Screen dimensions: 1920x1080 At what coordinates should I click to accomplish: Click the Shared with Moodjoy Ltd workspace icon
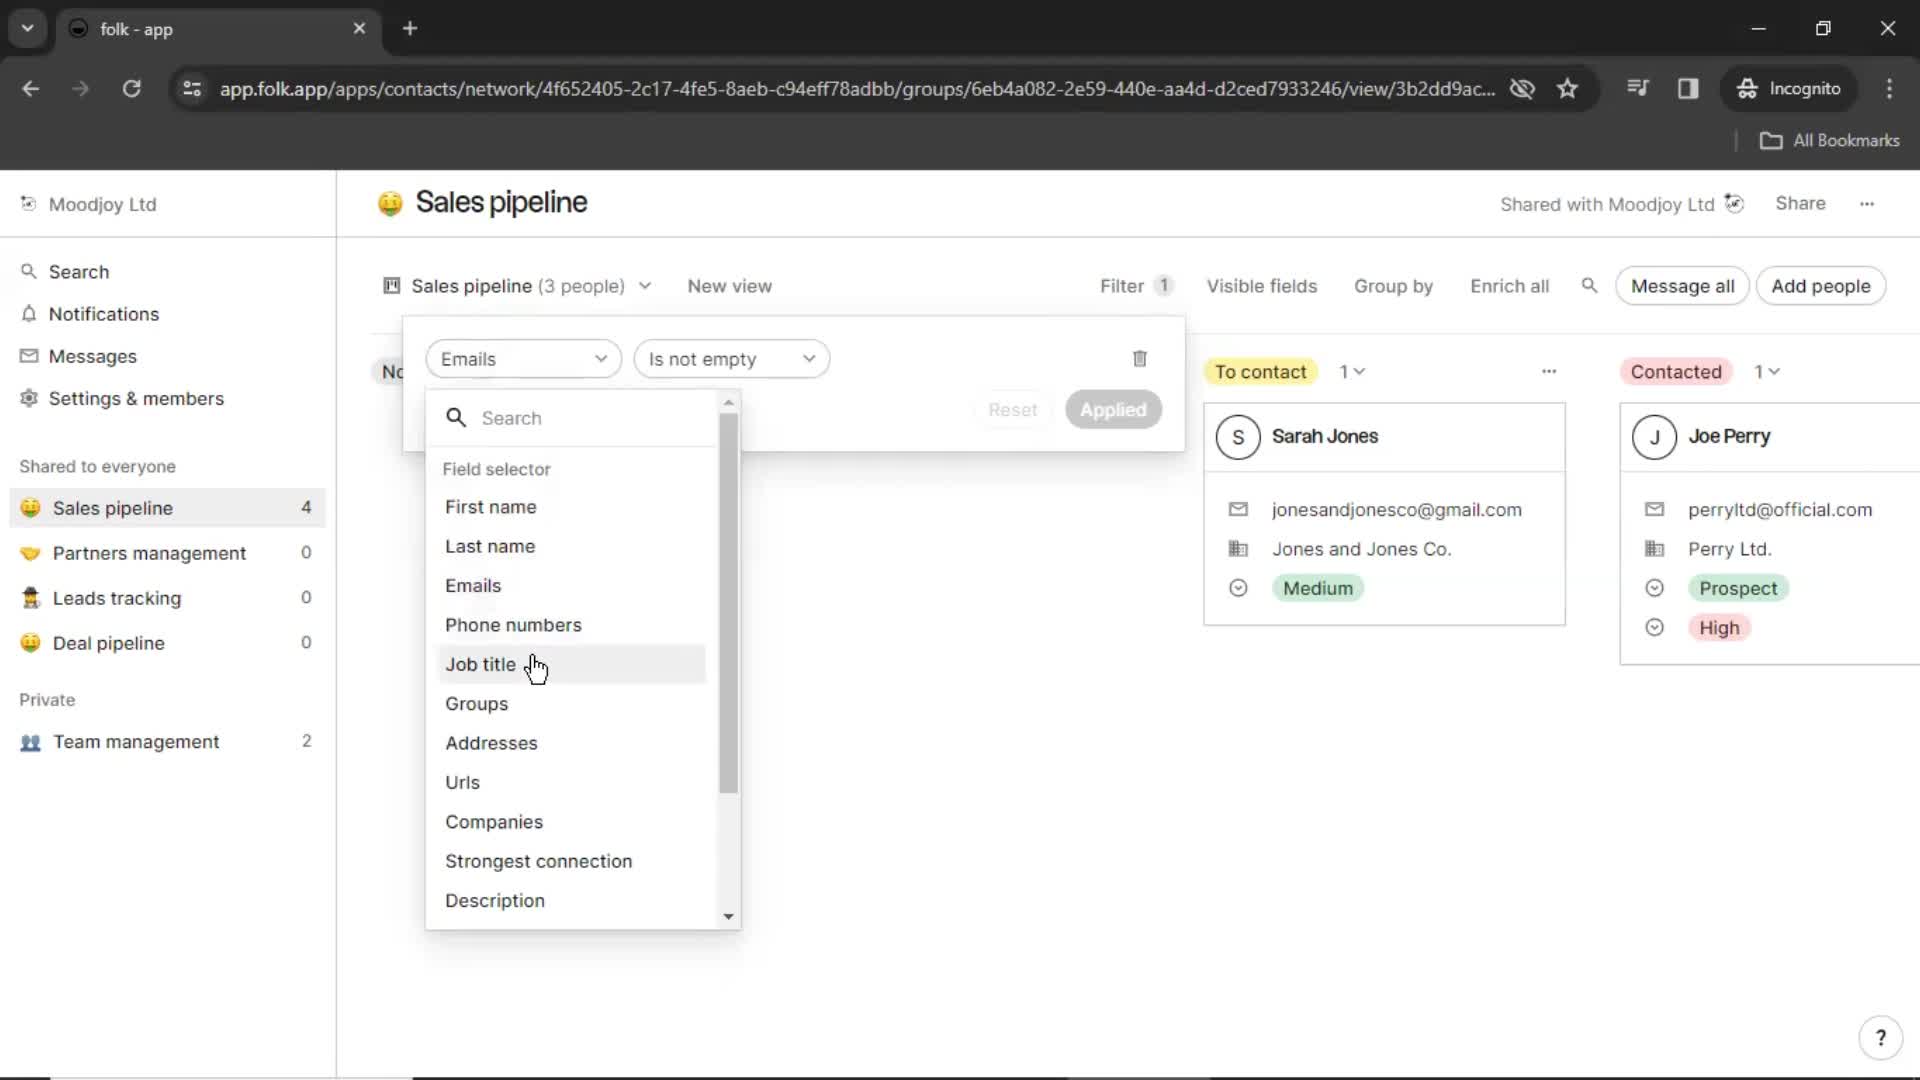[x=1735, y=204]
